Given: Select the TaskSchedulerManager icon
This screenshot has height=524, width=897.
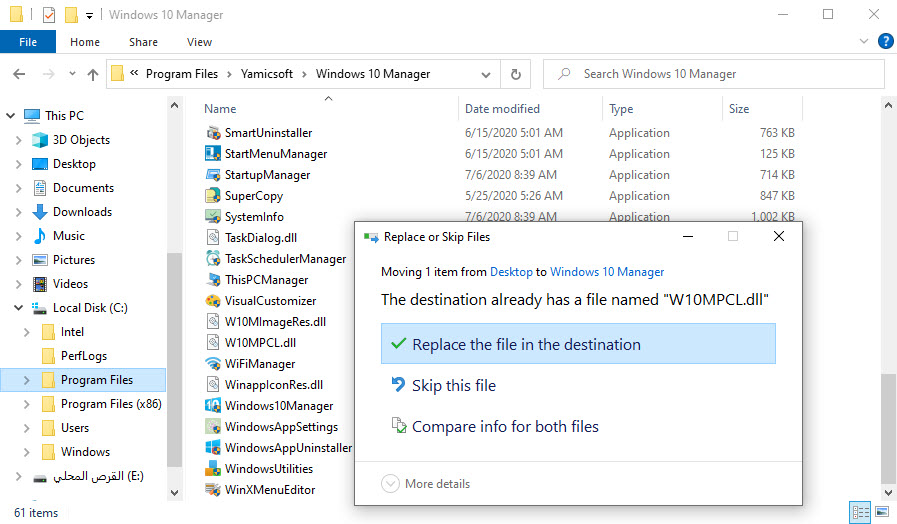Looking at the screenshot, I should (x=213, y=259).
